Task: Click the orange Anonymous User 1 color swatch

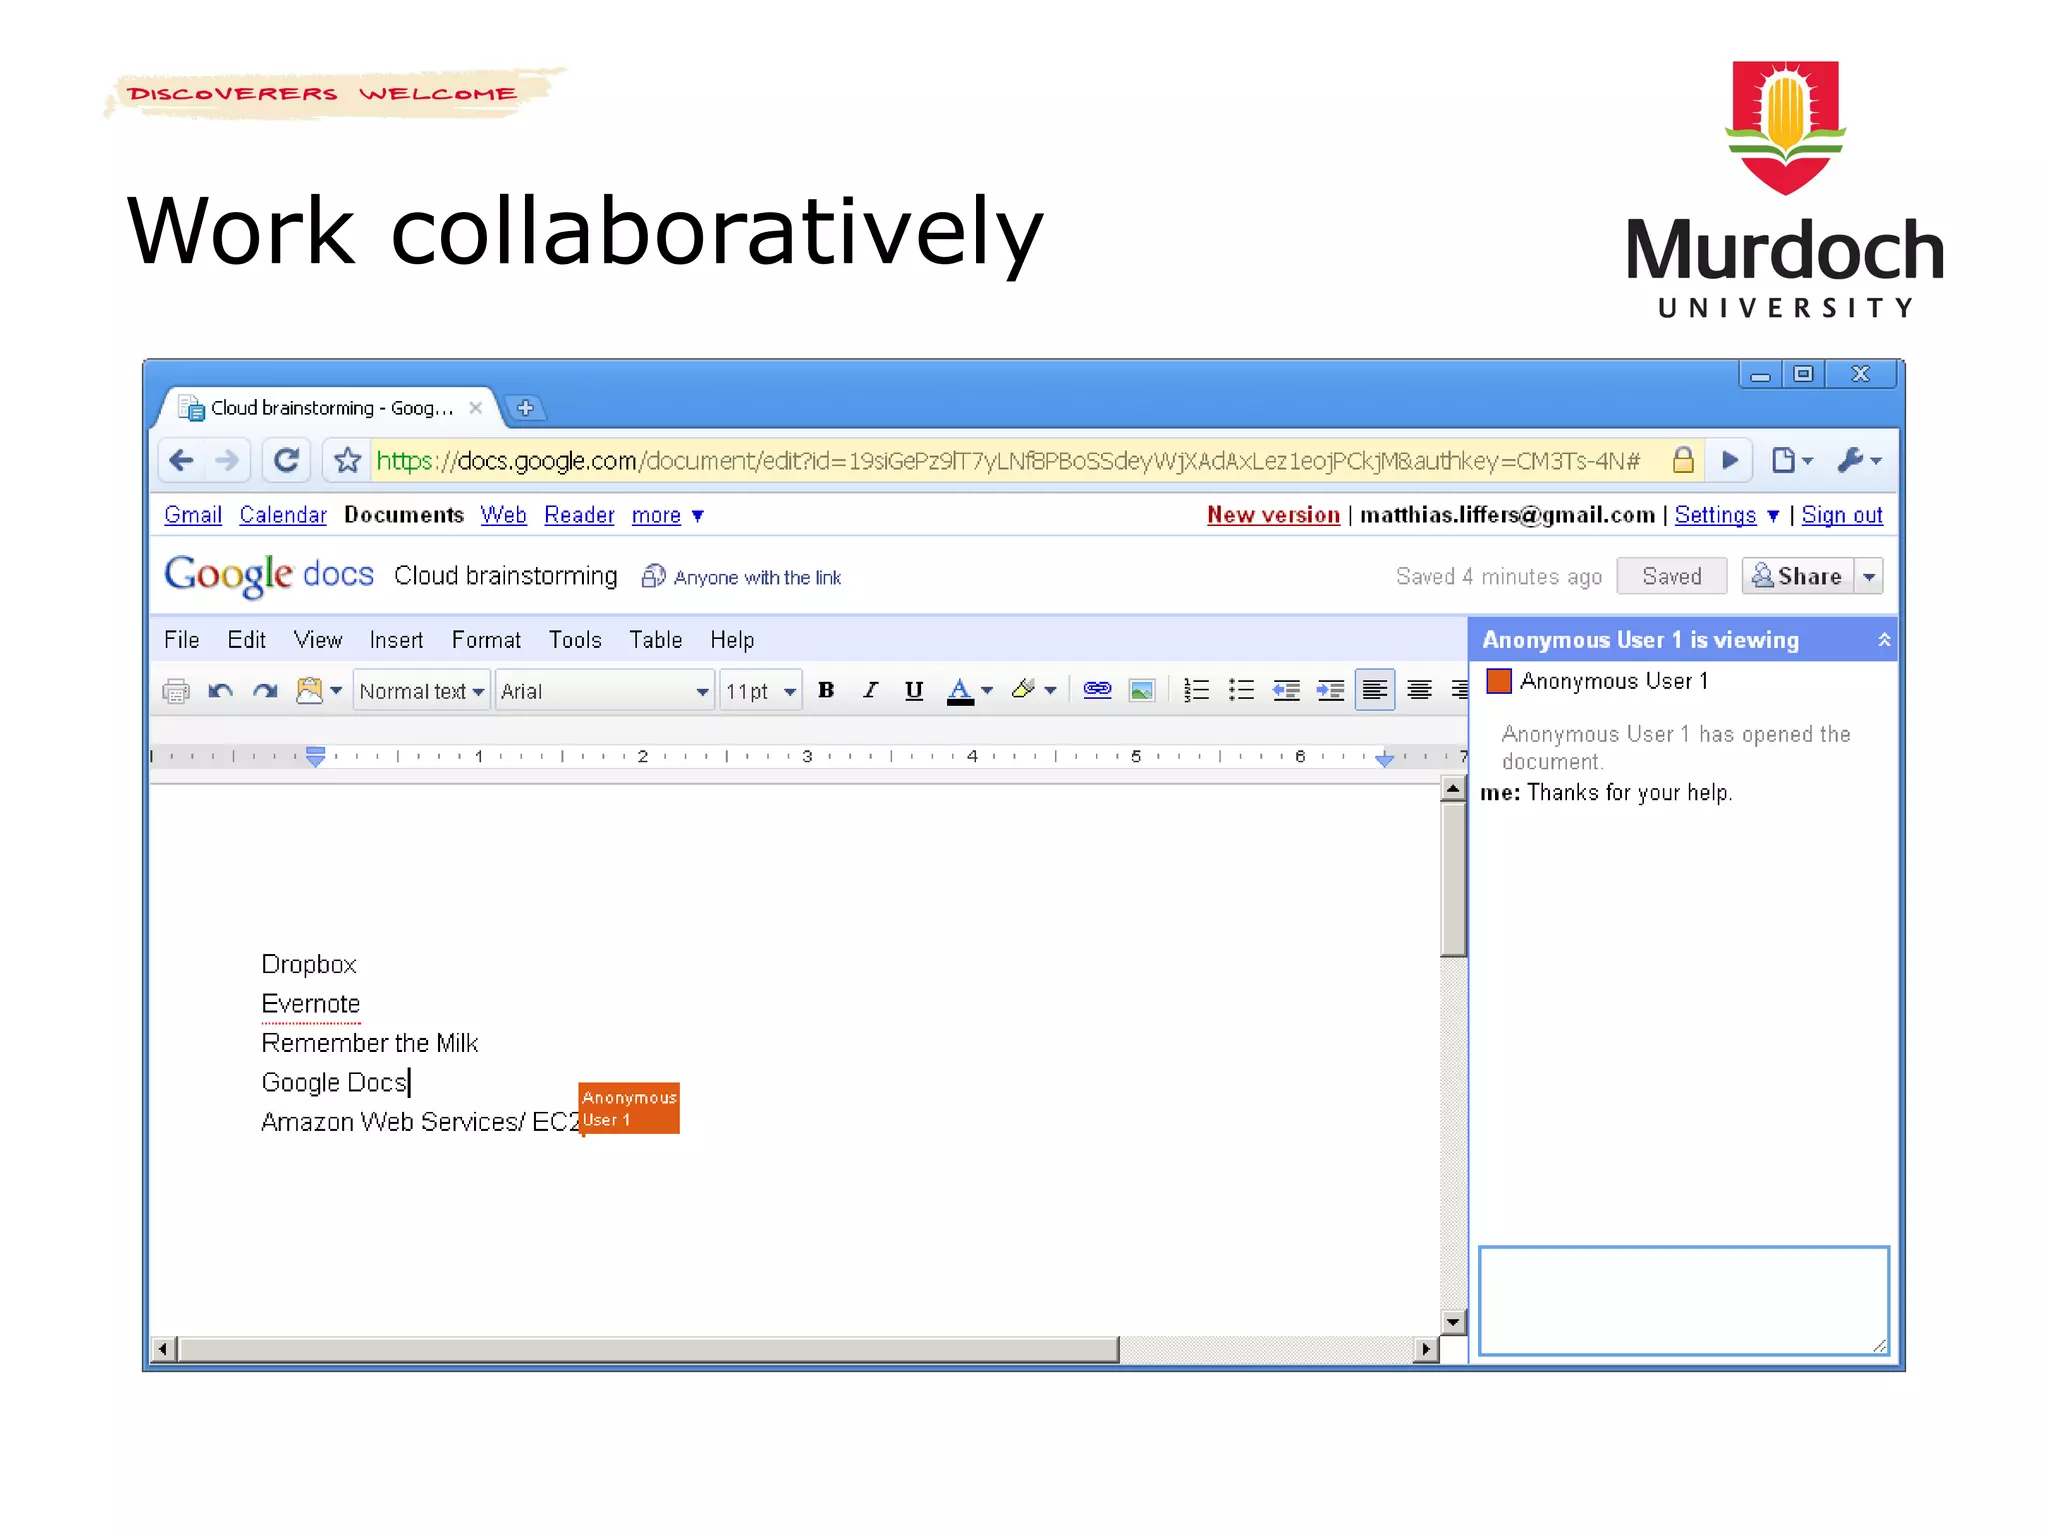Action: point(1498,681)
